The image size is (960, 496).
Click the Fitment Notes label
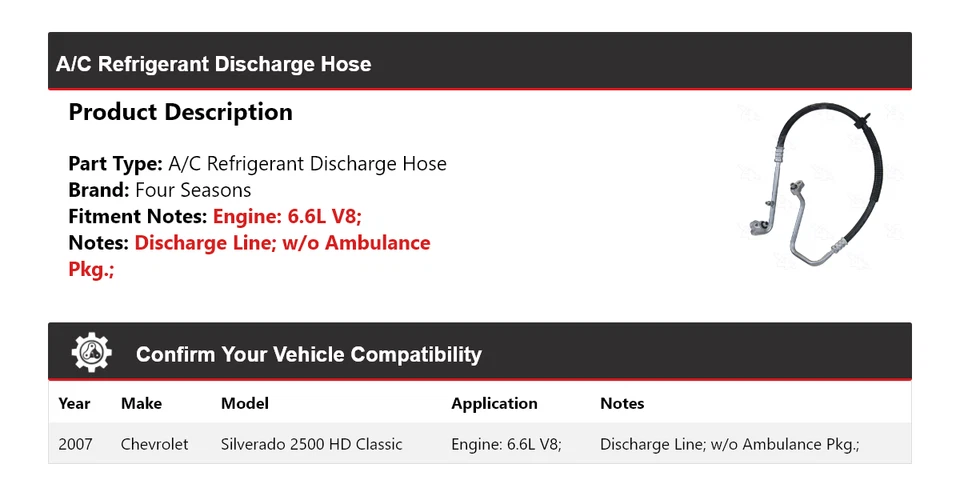137,216
